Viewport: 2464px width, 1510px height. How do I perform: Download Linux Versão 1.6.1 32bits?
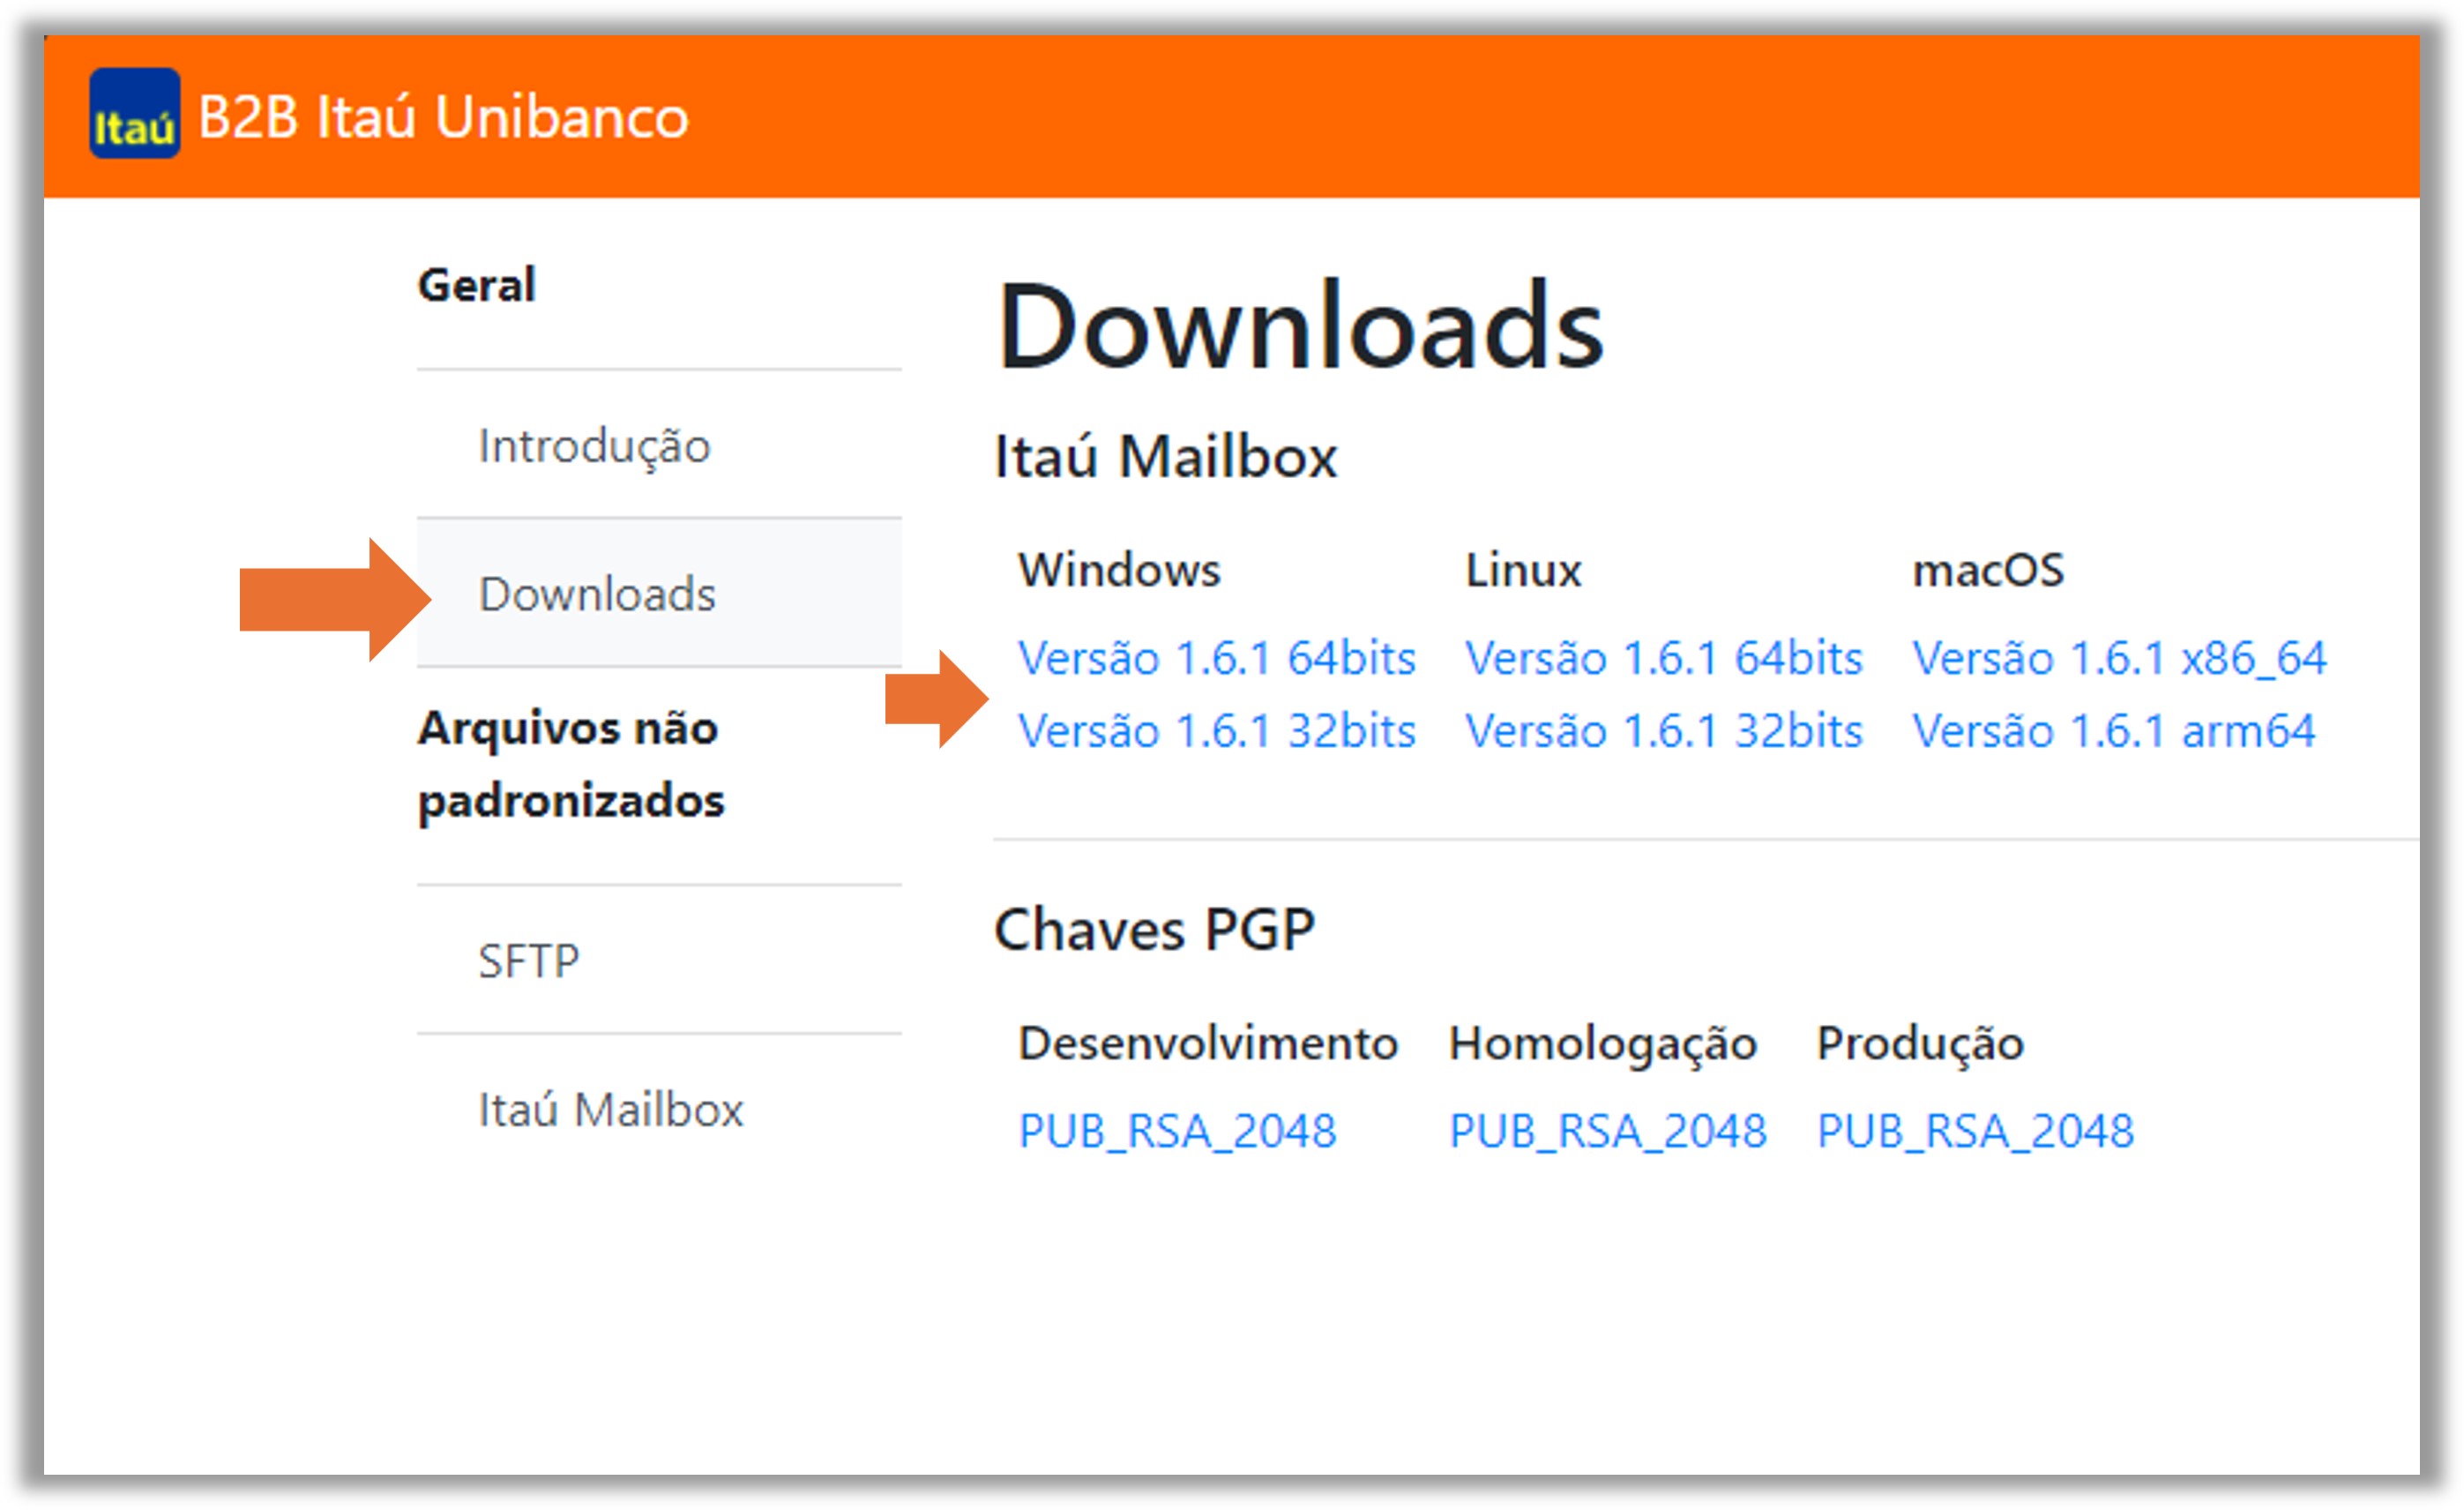[1663, 731]
